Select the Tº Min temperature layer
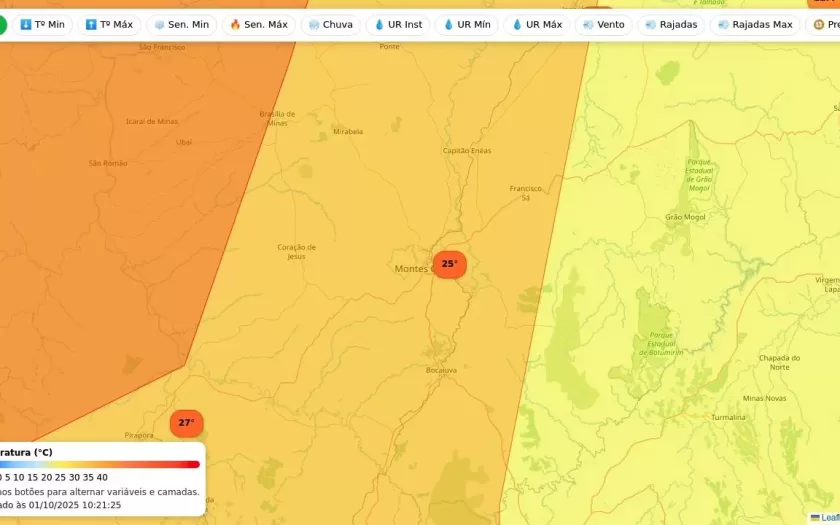Viewport: 840px width, 525px height. click(x=42, y=25)
